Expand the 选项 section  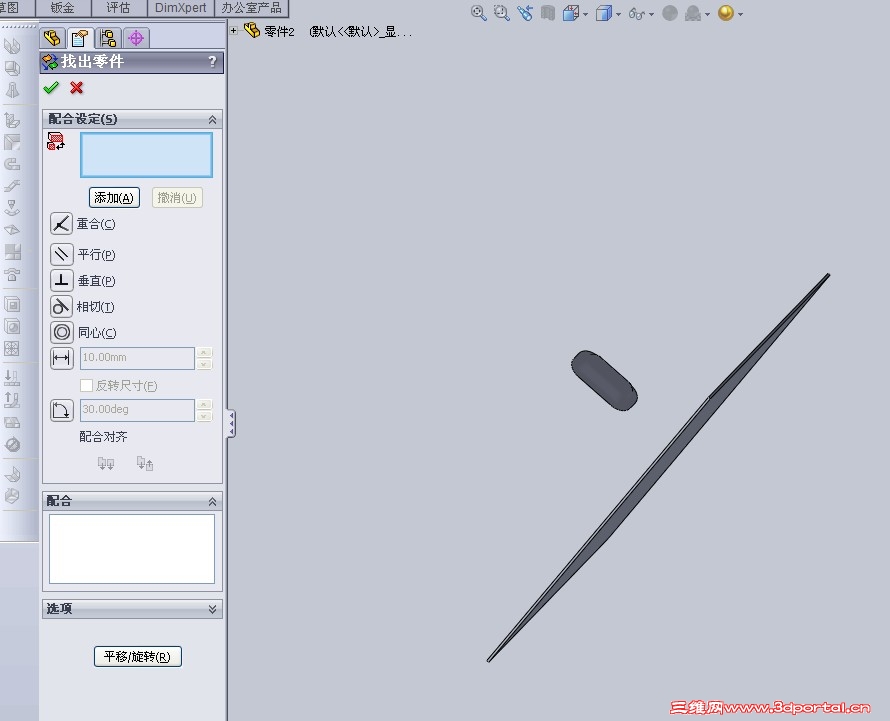(x=212, y=609)
